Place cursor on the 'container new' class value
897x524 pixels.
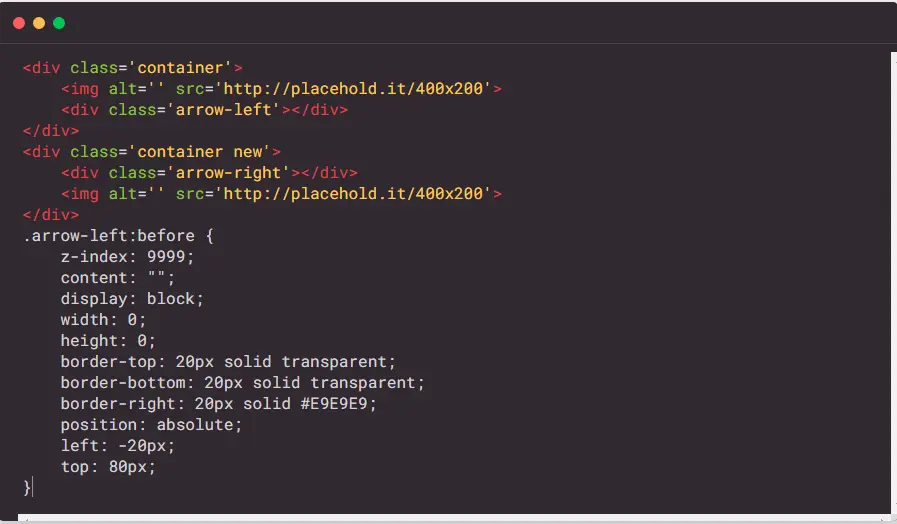pyautogui.click(x=200, y=152)
